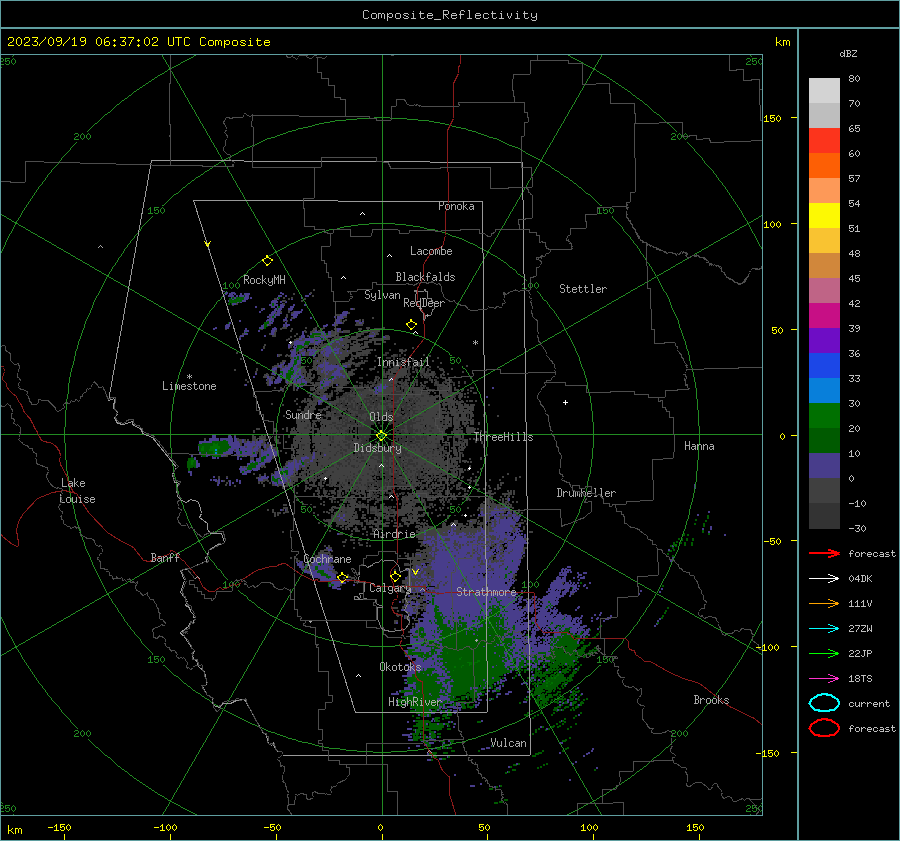Click the Composite_Reflectivity title
The image size is (900, 841).
[x=450, y=15]
